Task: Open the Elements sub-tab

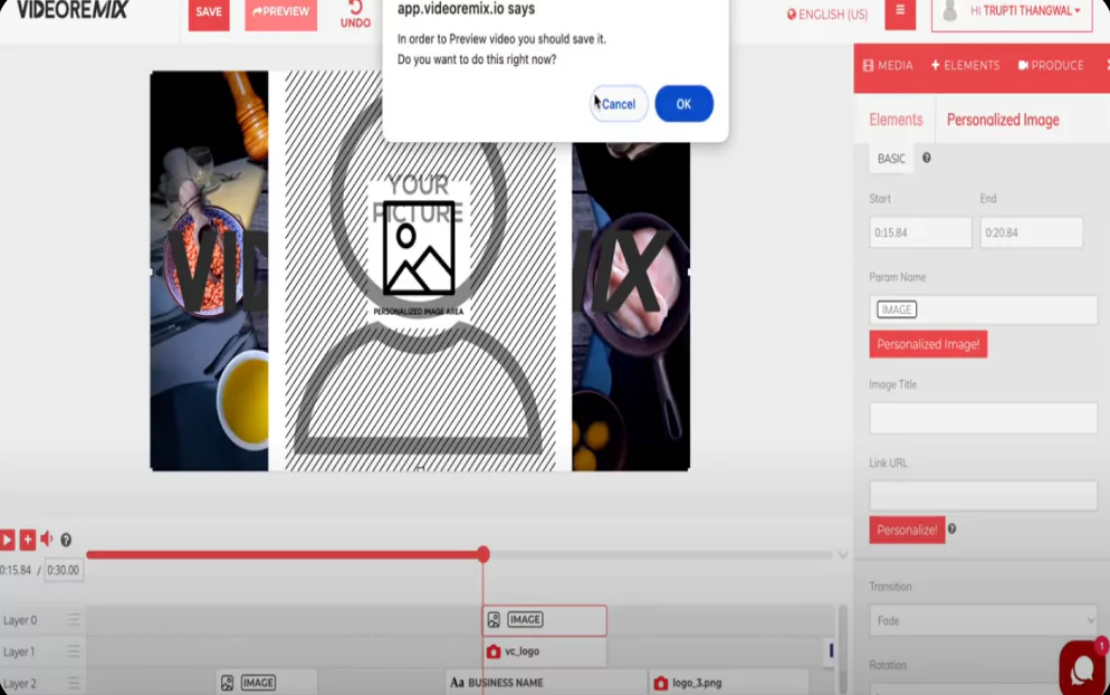Action: 896,120
